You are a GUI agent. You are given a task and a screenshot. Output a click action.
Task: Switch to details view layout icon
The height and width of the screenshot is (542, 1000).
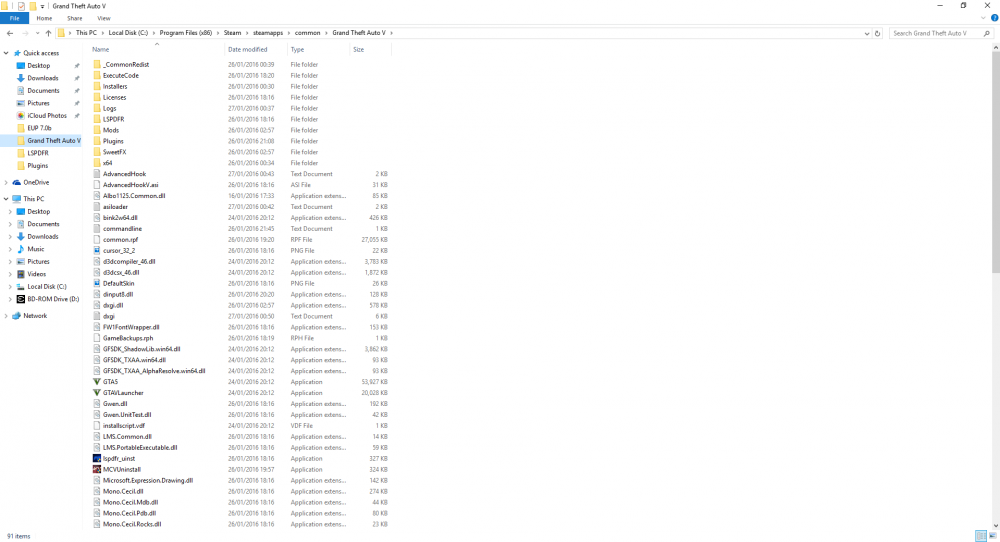click(981, 536)
